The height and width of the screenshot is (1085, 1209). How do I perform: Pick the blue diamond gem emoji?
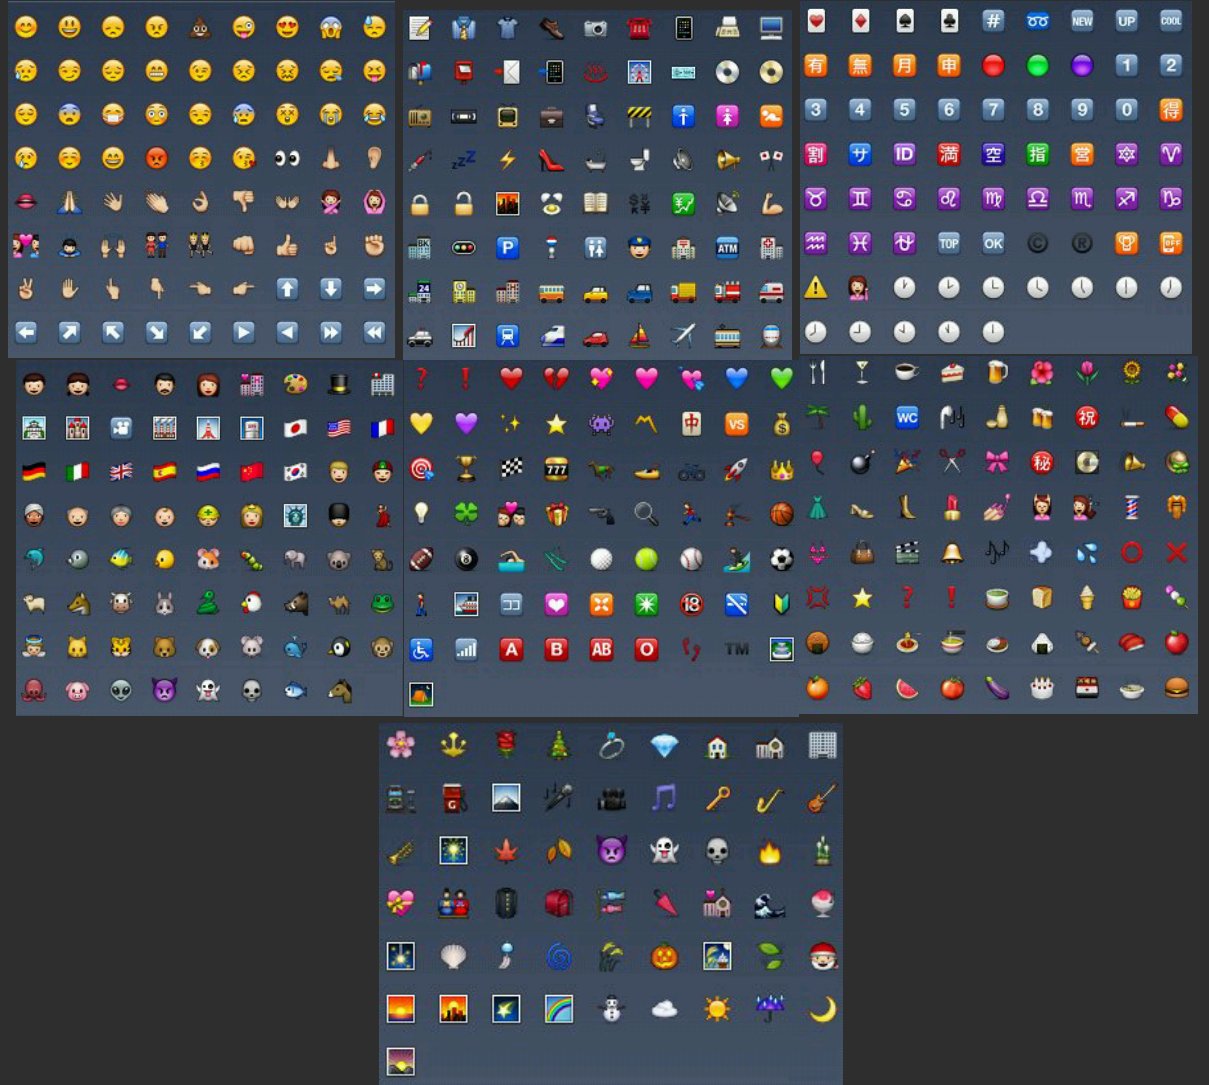pos(664,745)
